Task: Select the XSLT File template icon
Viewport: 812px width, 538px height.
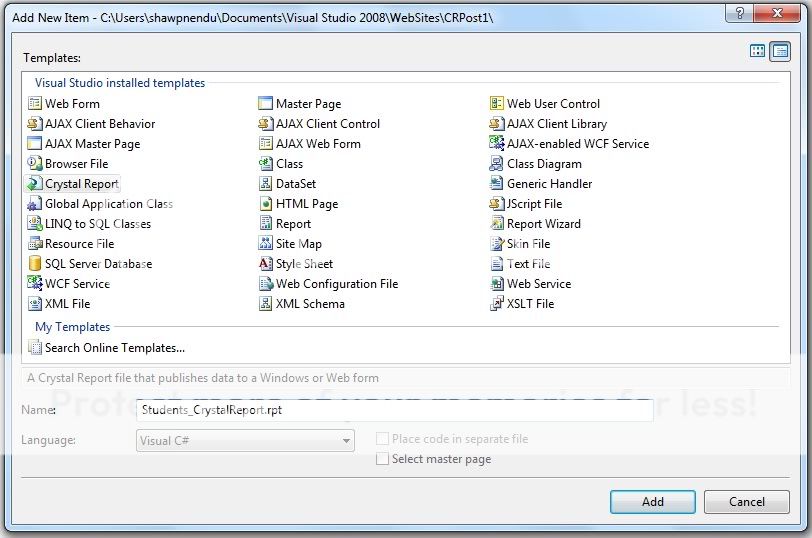Action: [x=497, y=303]
